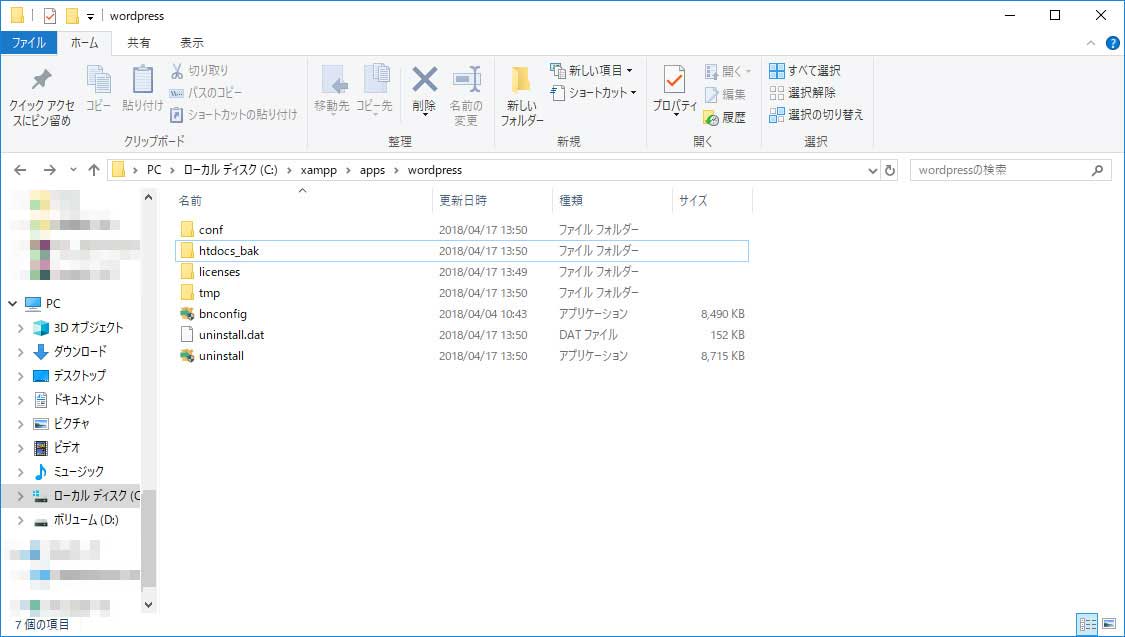Click the Help question mark icon
This screenshot has width=1125, height=637.
(x=1112, y=43)
